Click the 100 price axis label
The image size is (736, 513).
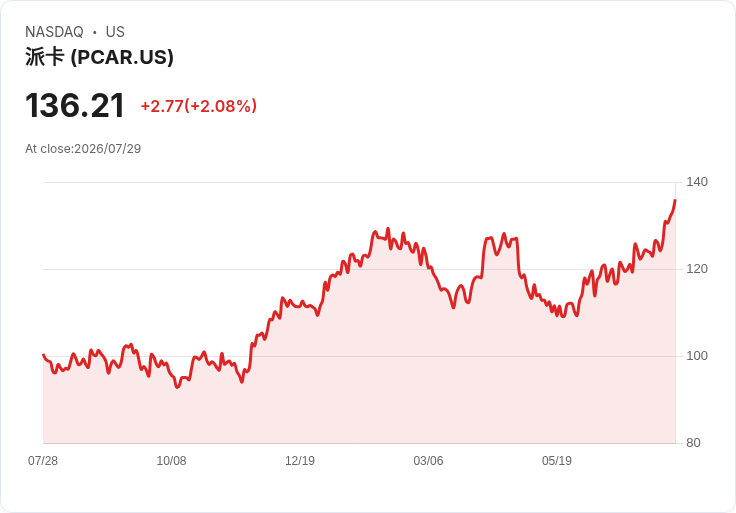(697, 356)
